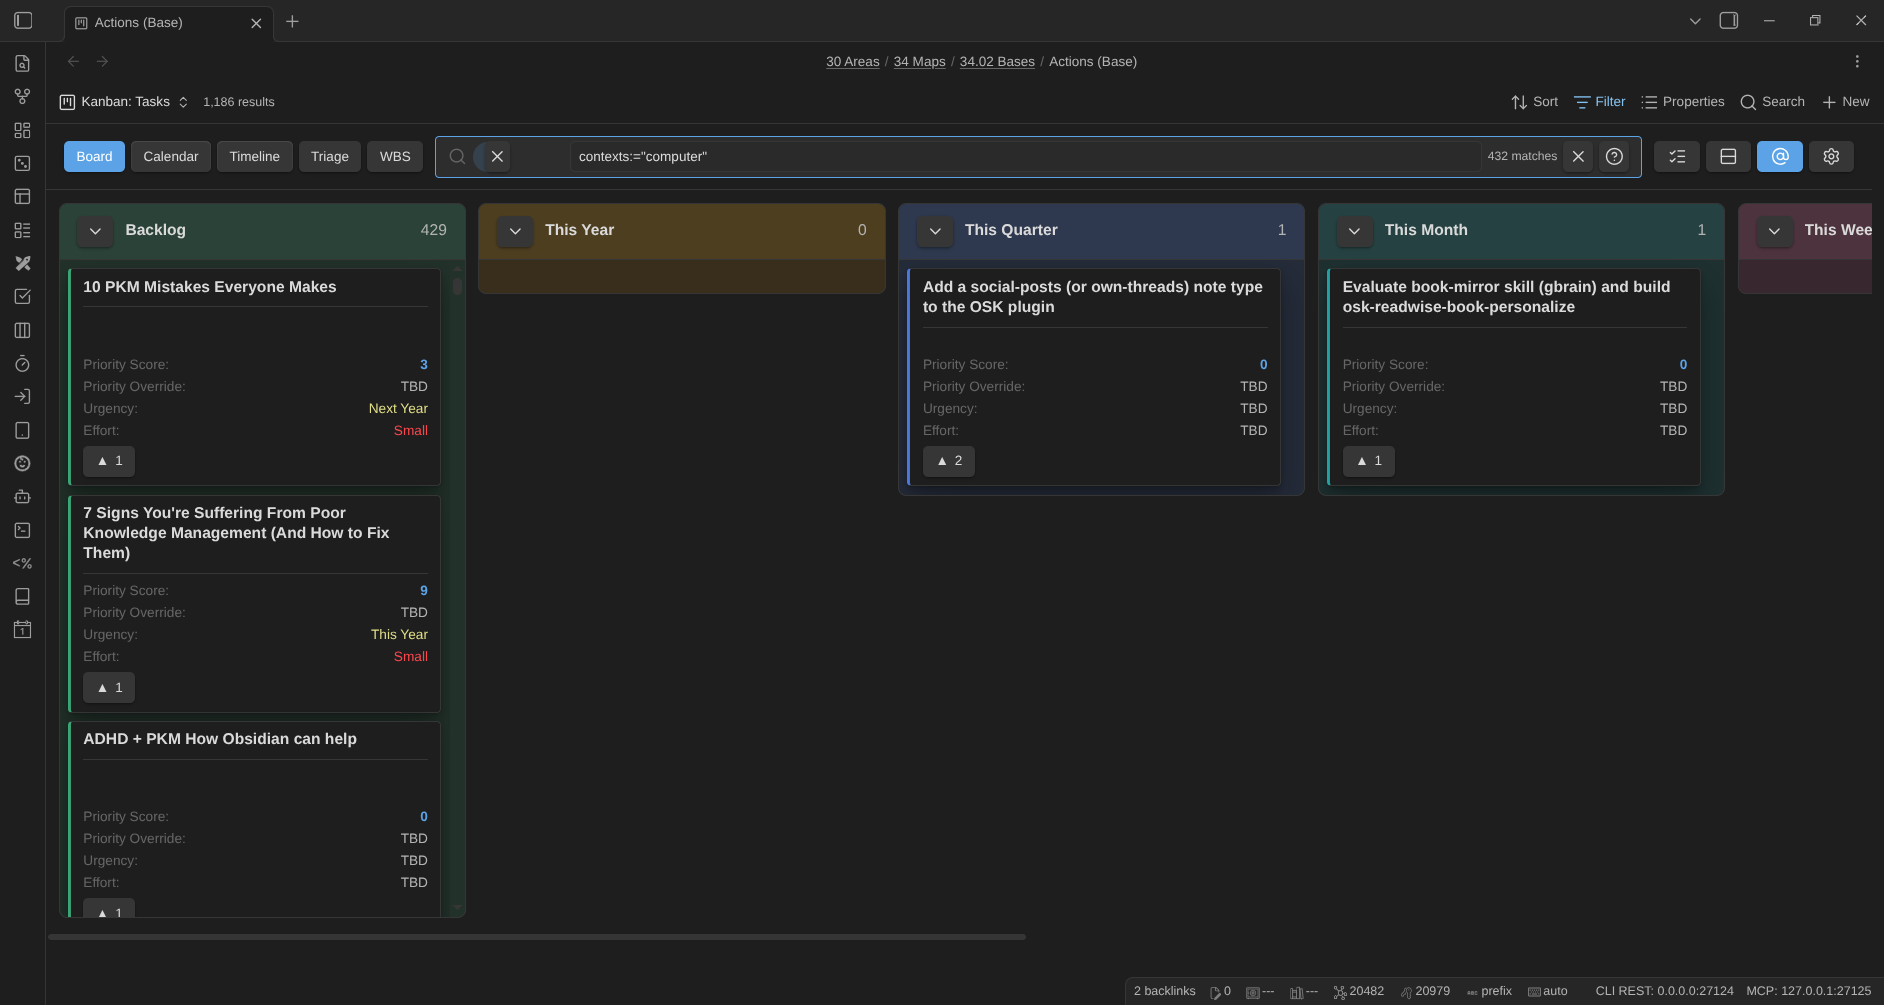This screenshot has height=1005, width=1884.
Task: Open the columns kanban ribbon icon
Action: click(x=22, y=330)
